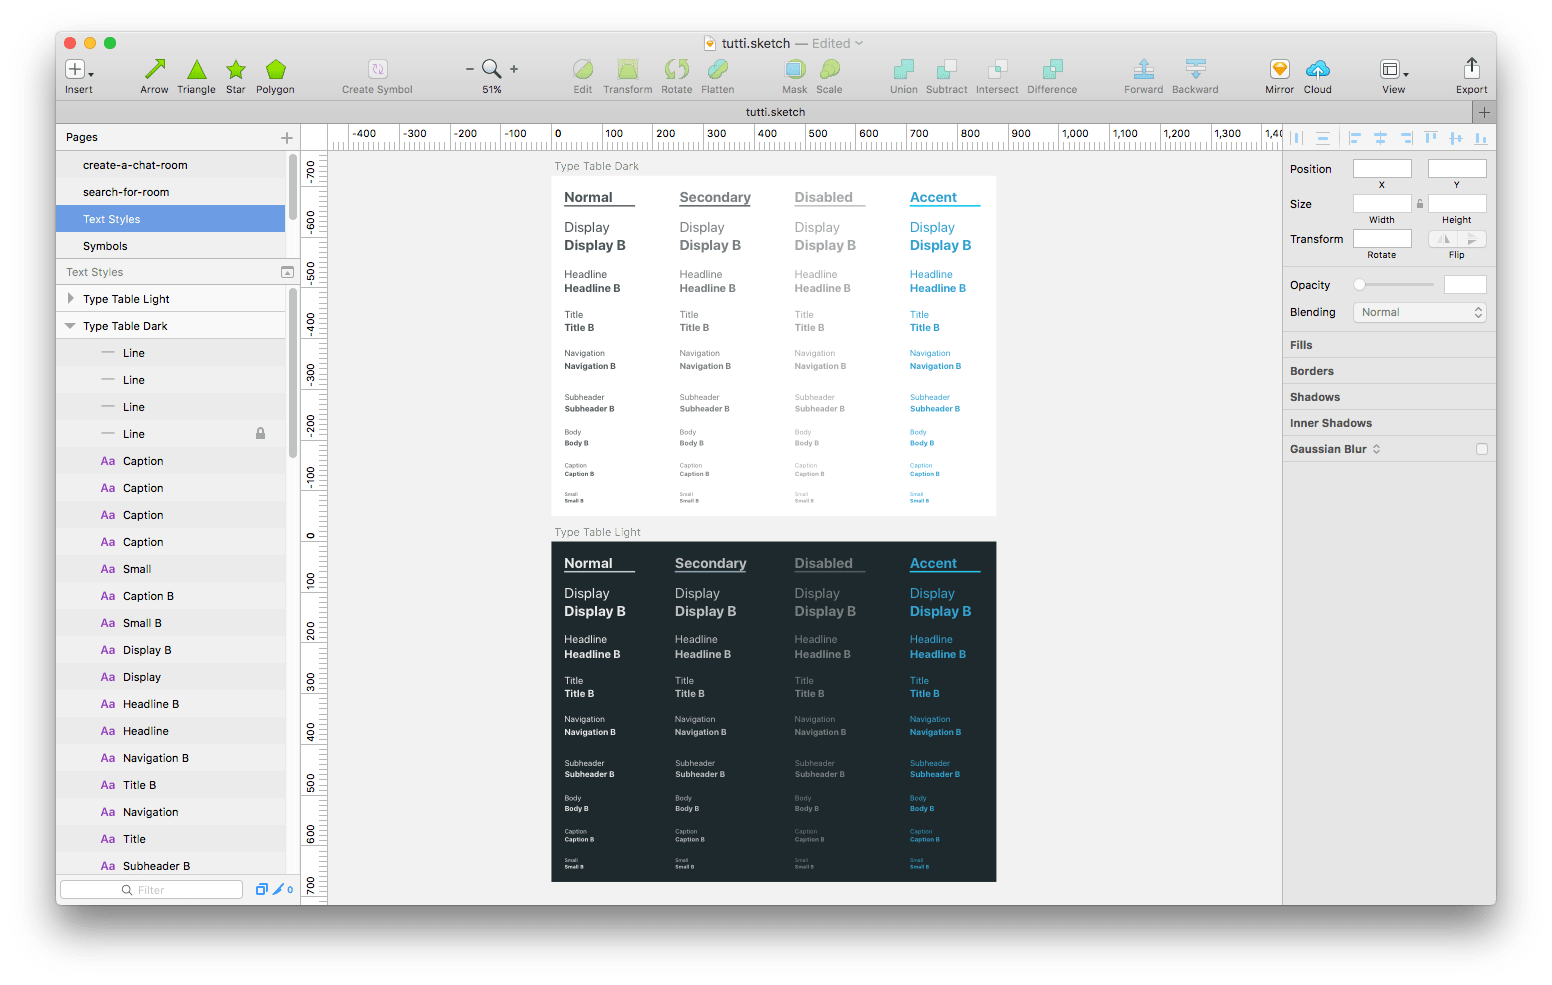This screenshot has height=985, width=1552.
Task: Open the View options menu
Action: coord(1394,69)
